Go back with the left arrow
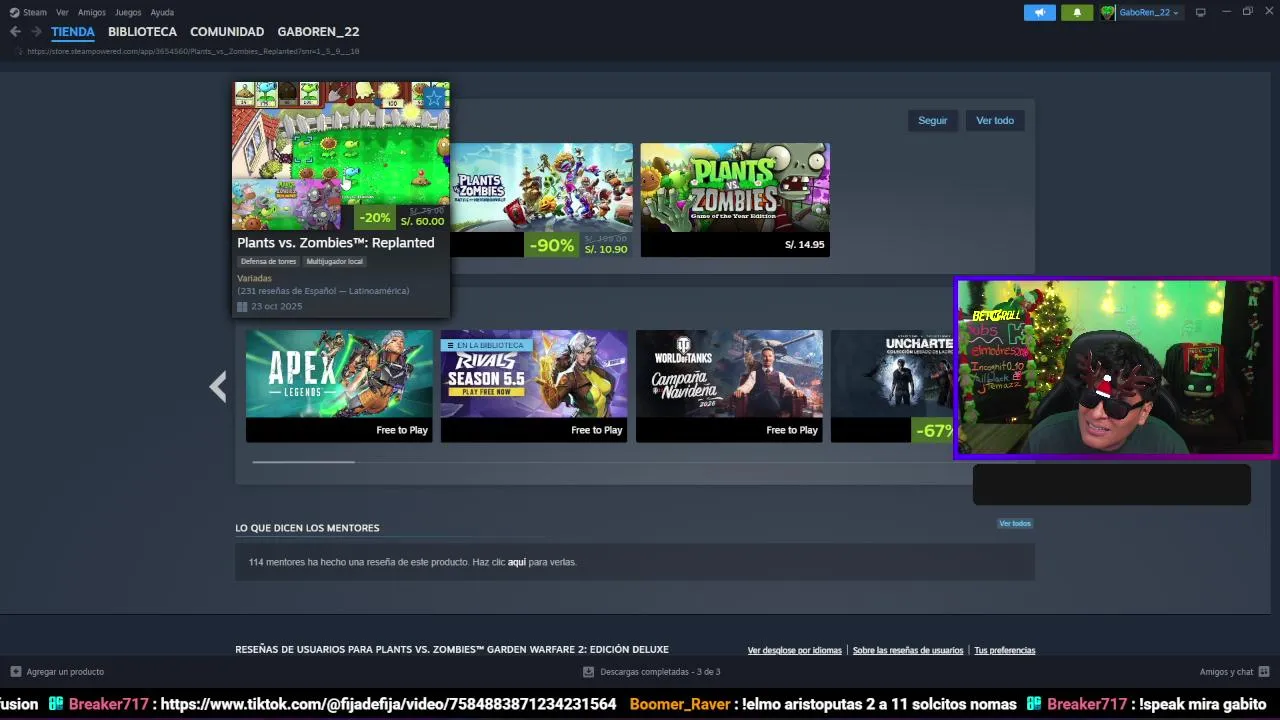The image size is (1280, 720). (x=15, y=32)
